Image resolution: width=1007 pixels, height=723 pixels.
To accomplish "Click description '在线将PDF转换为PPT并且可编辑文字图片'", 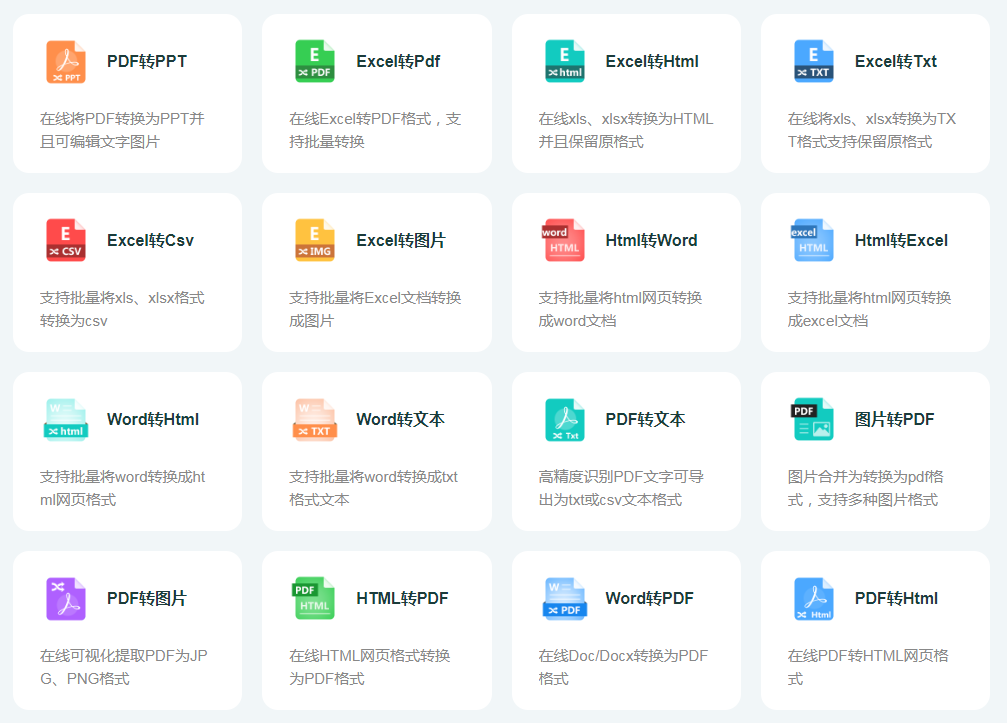I will (122, 130).
